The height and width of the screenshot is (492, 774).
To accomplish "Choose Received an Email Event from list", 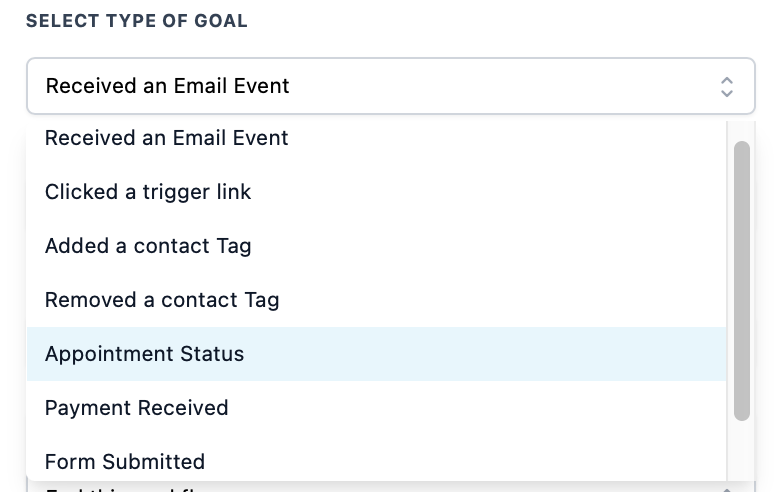I will 167,138.
